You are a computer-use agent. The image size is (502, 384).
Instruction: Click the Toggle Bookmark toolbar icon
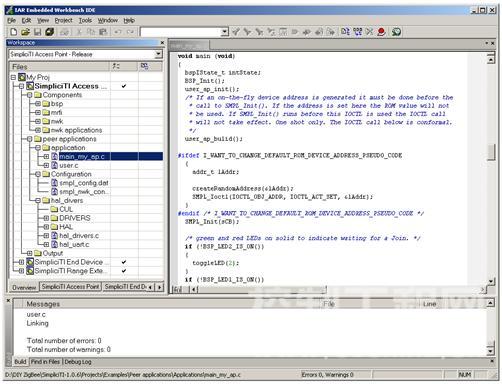click(295, 32)
